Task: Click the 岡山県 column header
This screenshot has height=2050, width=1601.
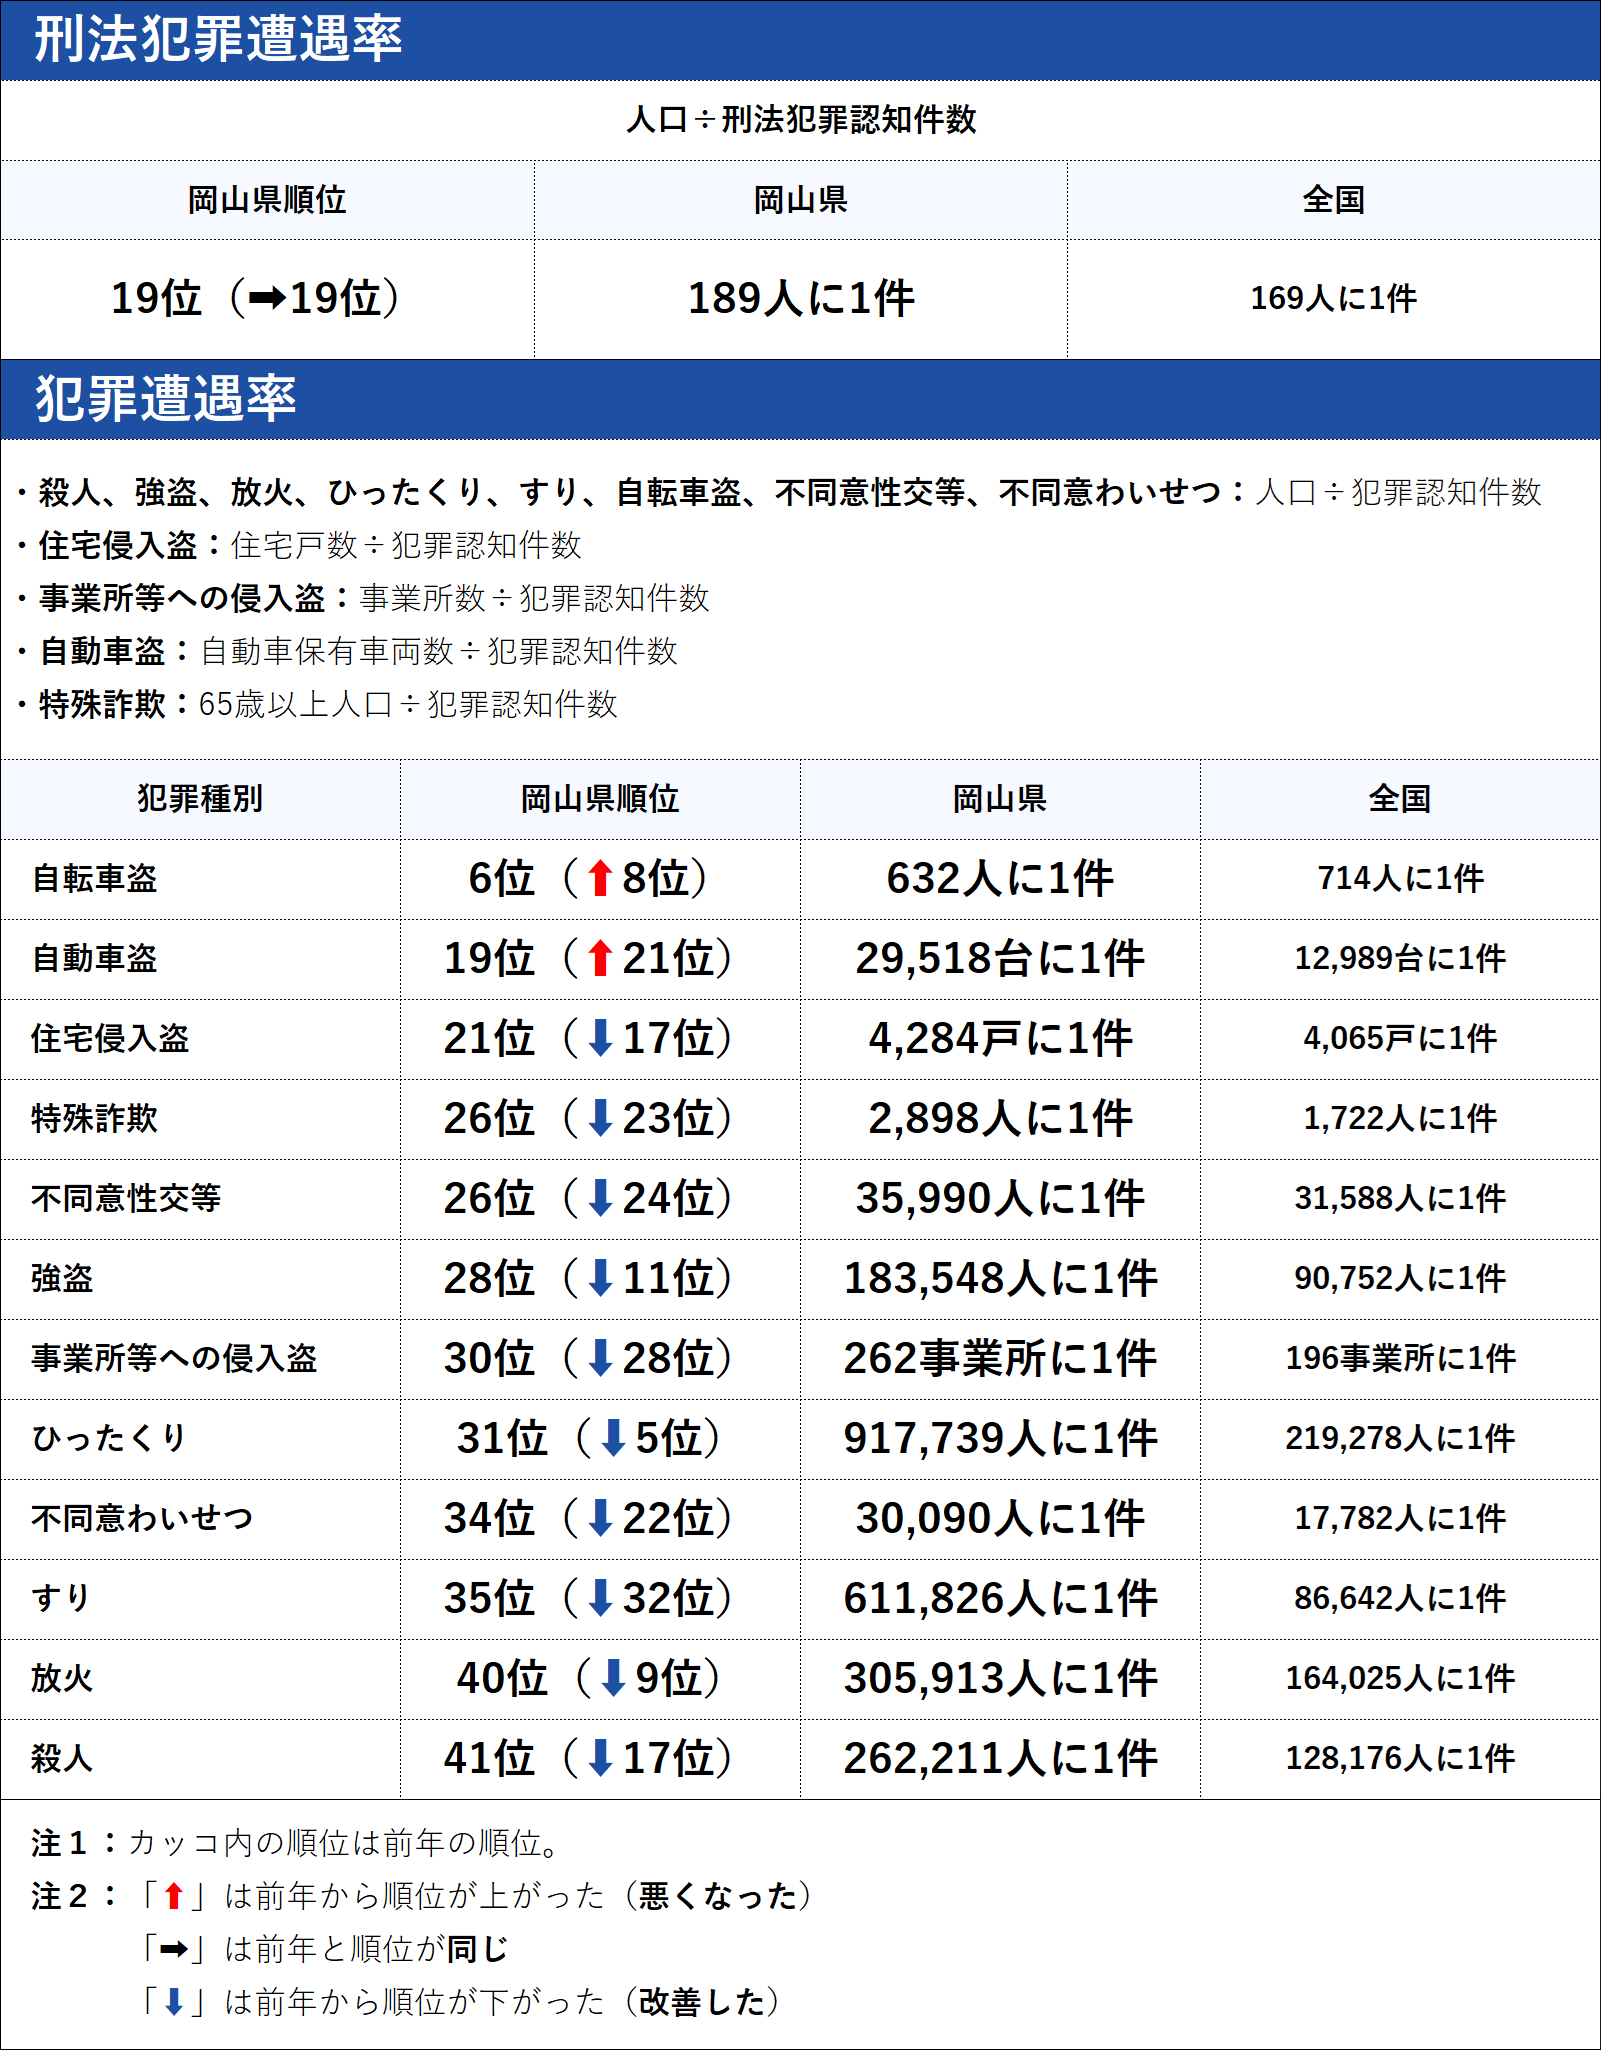Action: [1000, 798]
